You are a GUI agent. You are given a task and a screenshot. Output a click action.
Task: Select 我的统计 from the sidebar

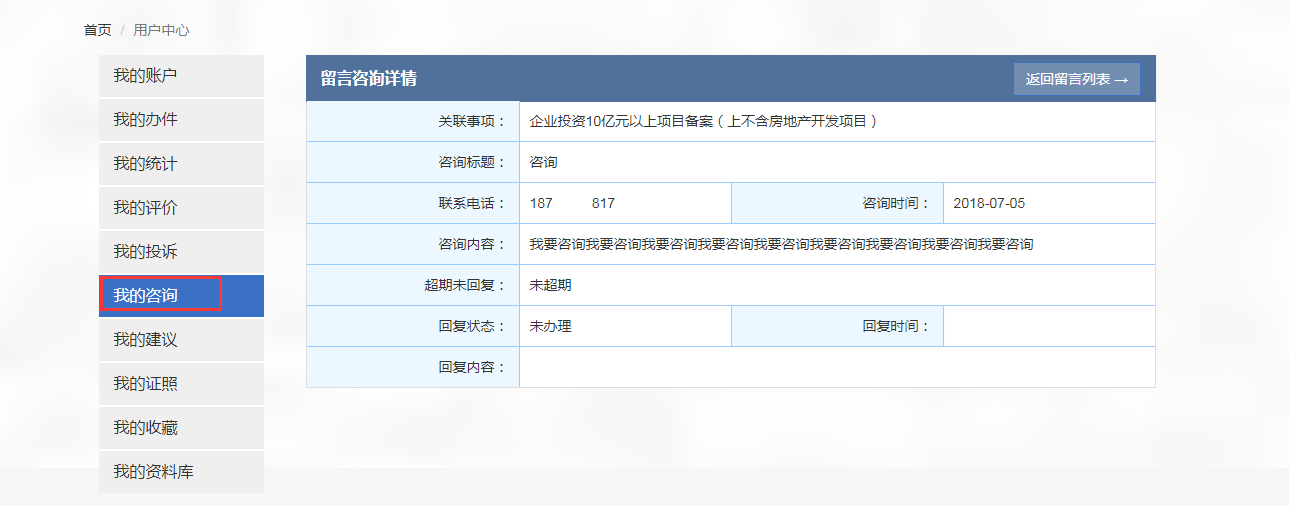pos(180,164)
